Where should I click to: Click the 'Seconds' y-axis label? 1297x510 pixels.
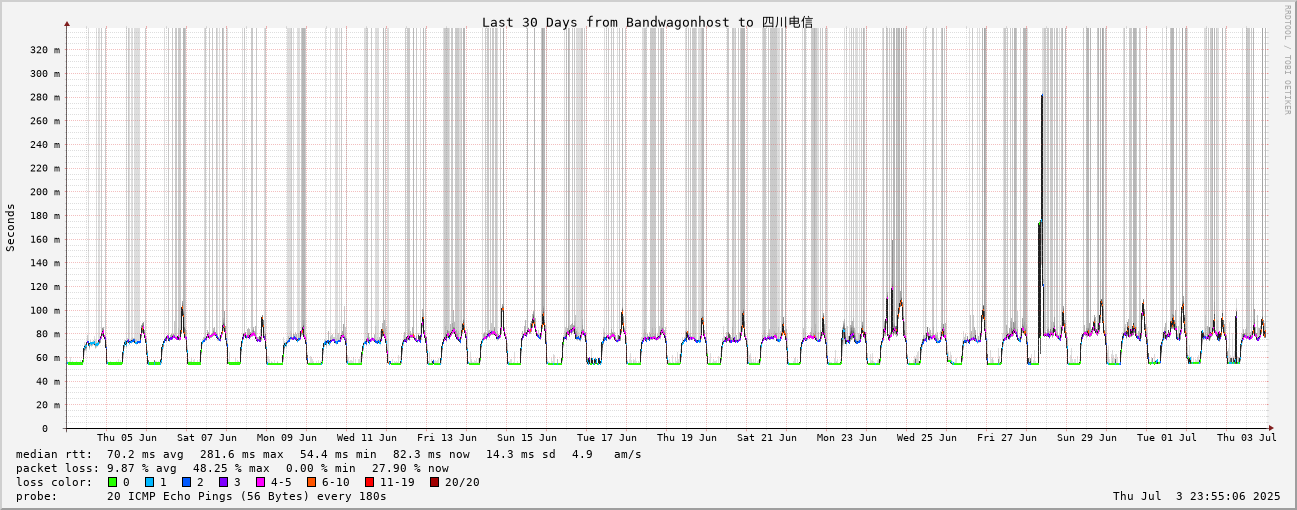11,227
